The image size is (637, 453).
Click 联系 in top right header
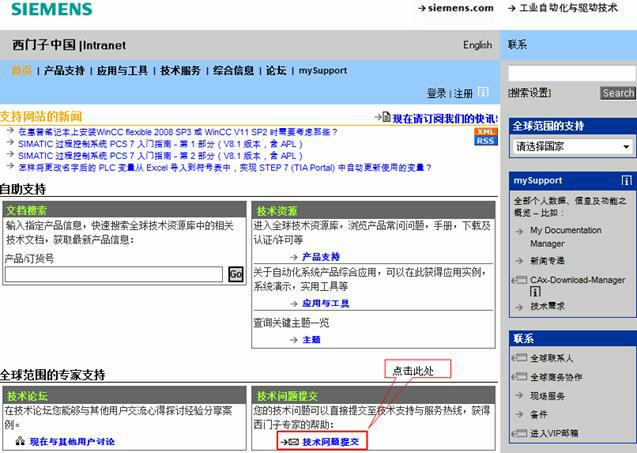pyautogui.click(x=517, y=45)
